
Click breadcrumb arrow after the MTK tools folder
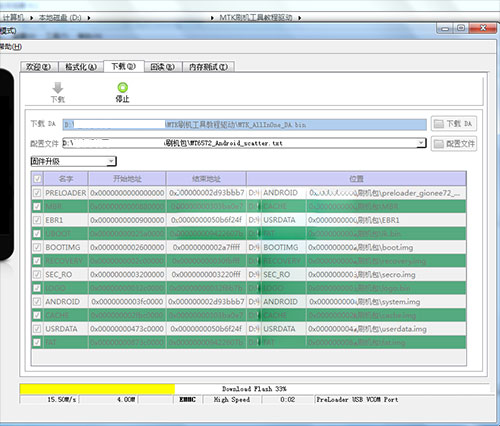click(x=300, y=18)
